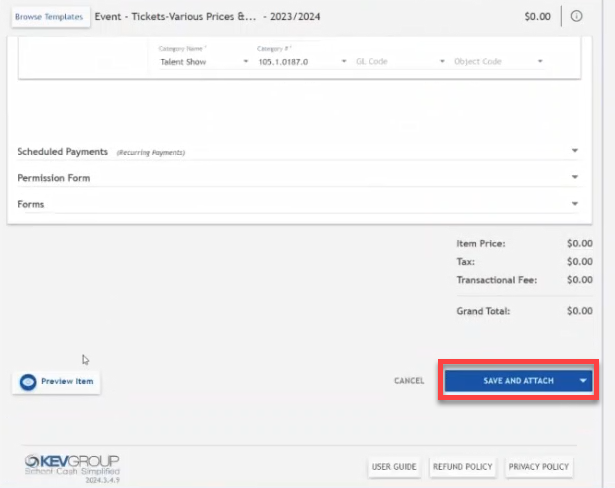Open the Save and Attach dropdown arrow
This screenshot has width=615, height=488.
[x=583, y=381]
